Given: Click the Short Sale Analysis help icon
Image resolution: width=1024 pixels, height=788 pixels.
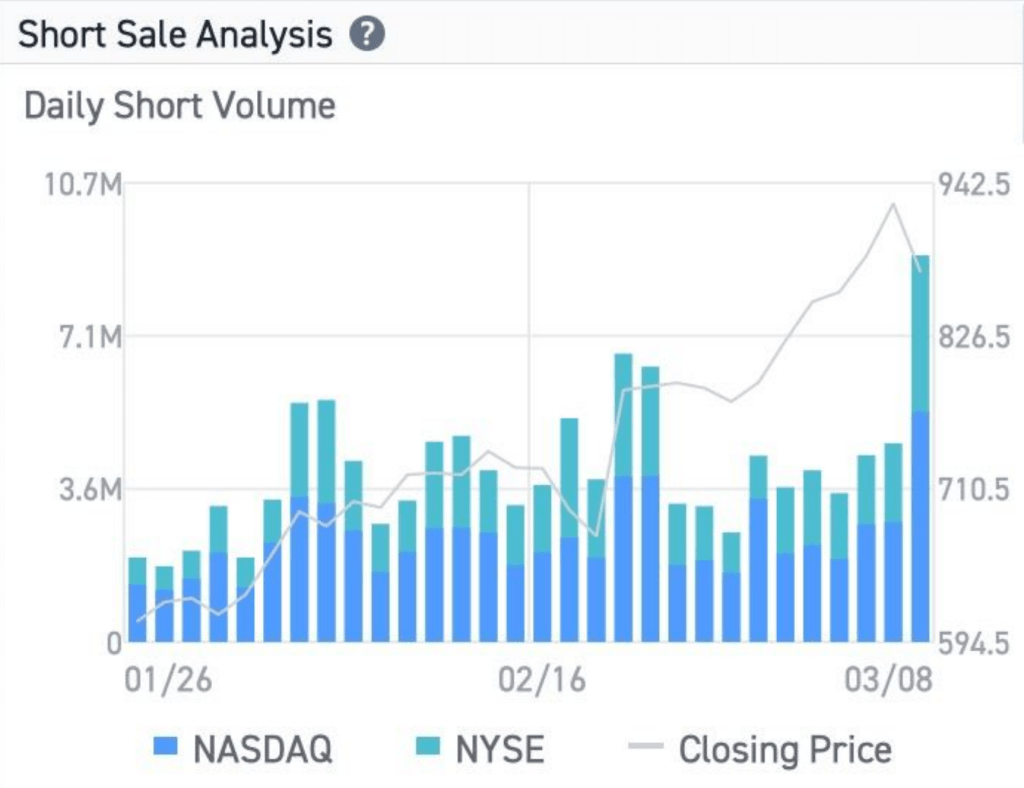Looking at the screenshot, I should pyautogui.click(x=367, y=35).
